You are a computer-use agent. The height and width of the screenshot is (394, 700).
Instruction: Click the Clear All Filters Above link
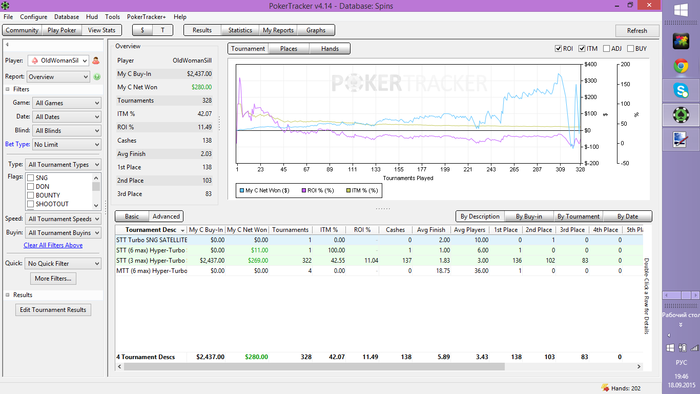[53, 245]
